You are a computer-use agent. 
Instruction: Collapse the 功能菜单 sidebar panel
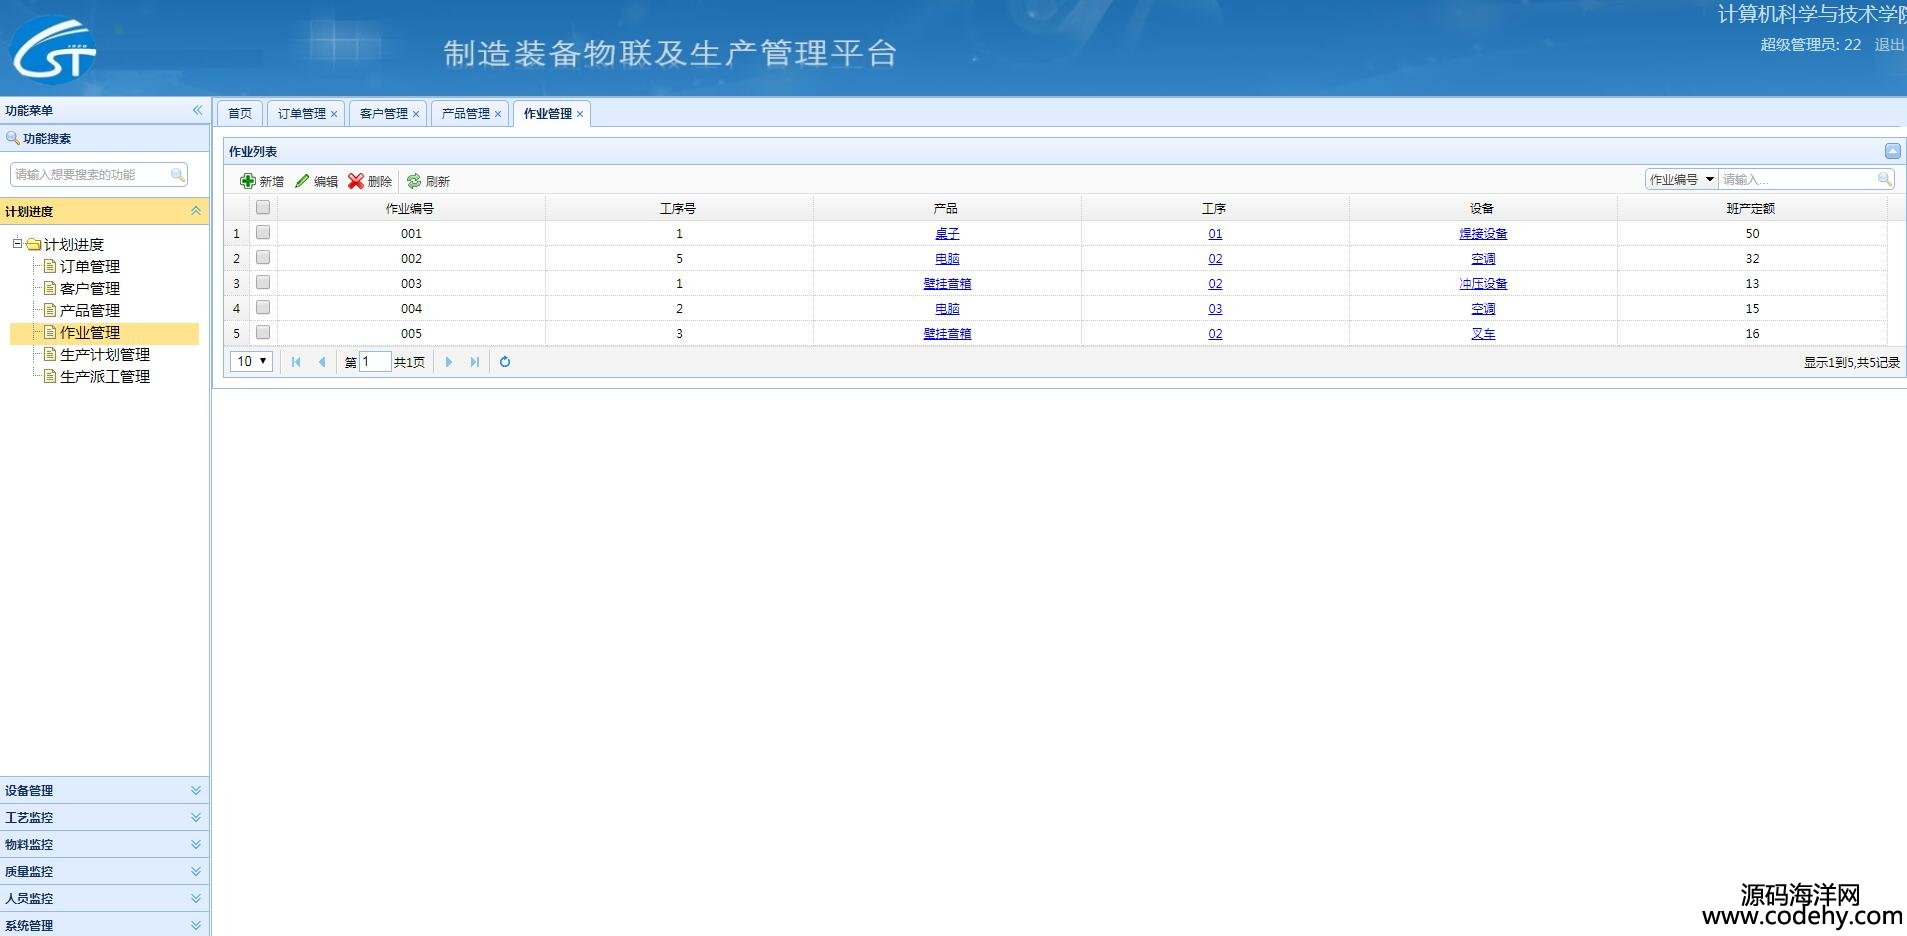tap(197, 110)
